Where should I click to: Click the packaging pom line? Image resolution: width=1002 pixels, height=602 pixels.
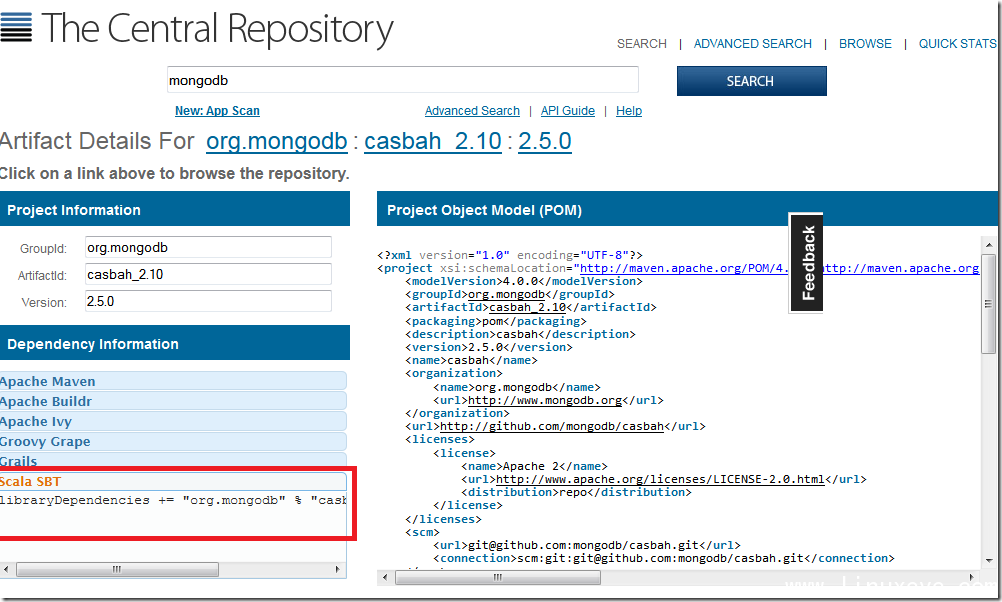point(496,321)
